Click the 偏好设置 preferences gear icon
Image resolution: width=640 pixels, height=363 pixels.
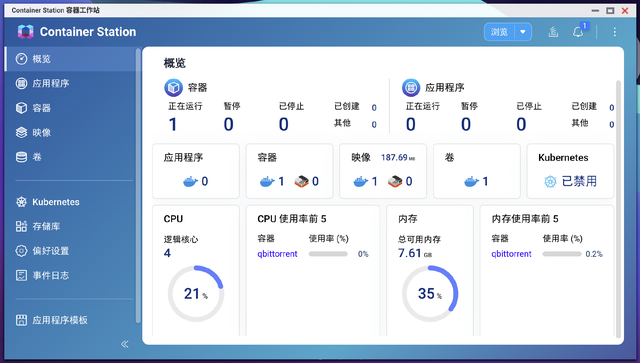point(21,251)
